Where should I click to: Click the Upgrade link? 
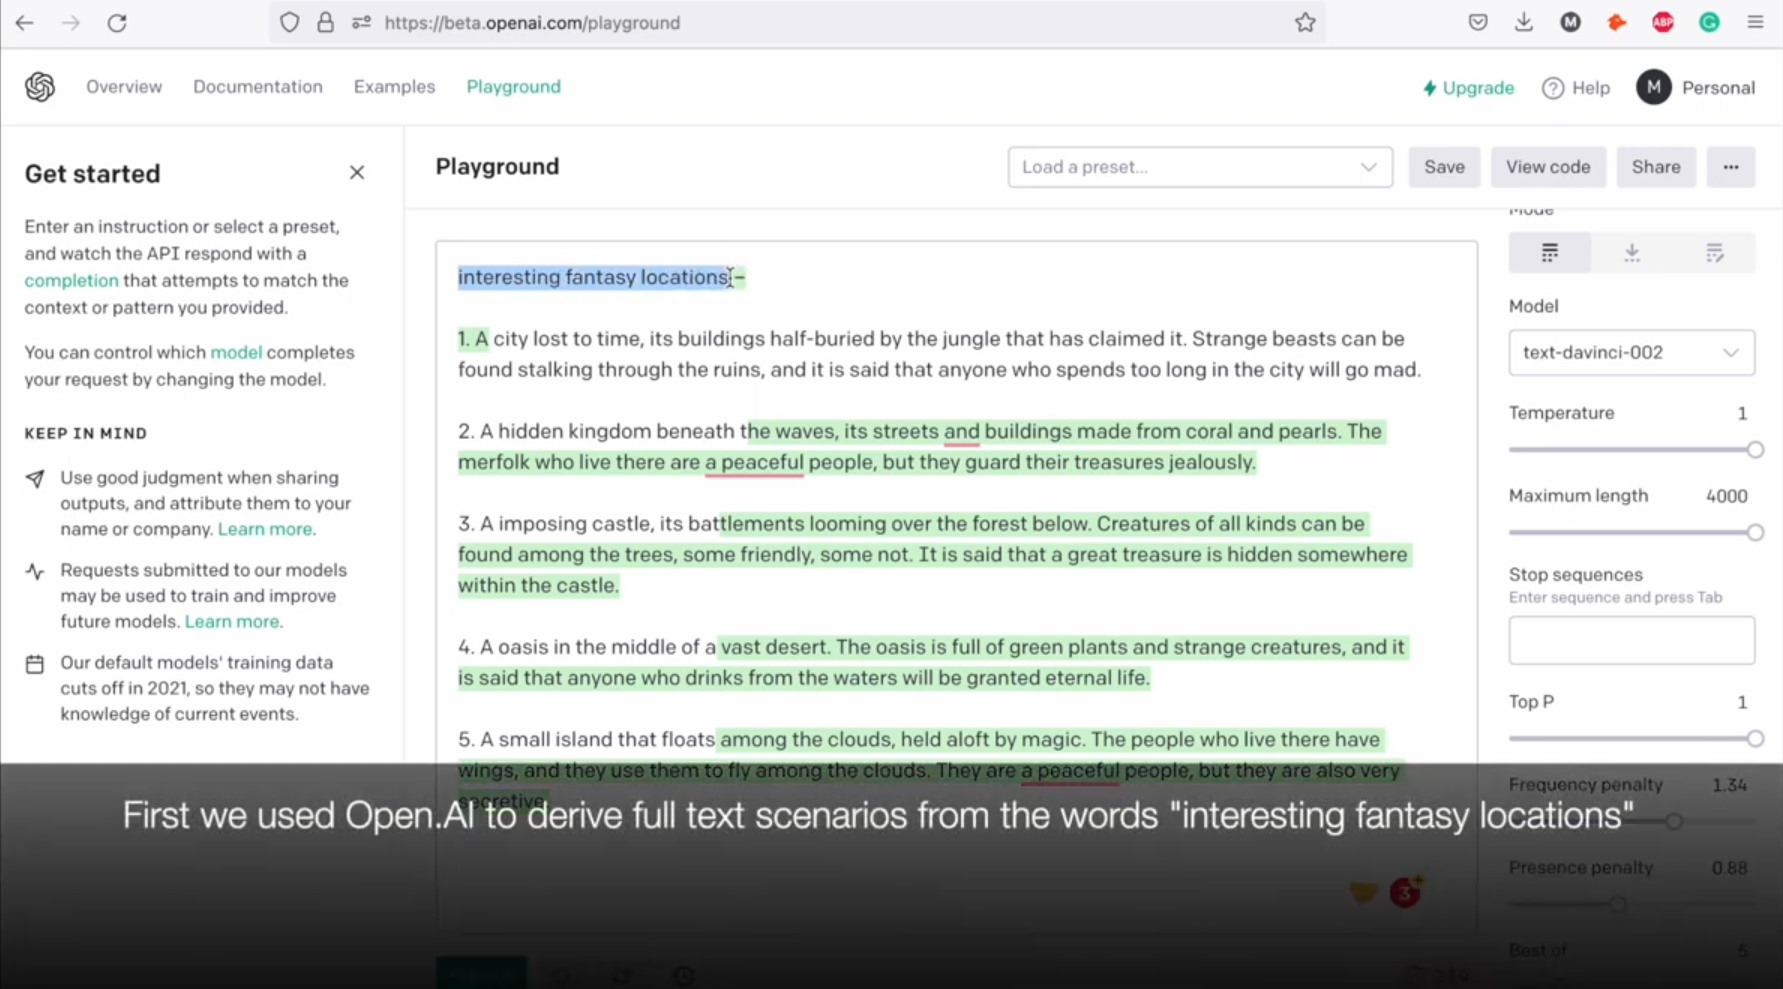(1468, 88)
